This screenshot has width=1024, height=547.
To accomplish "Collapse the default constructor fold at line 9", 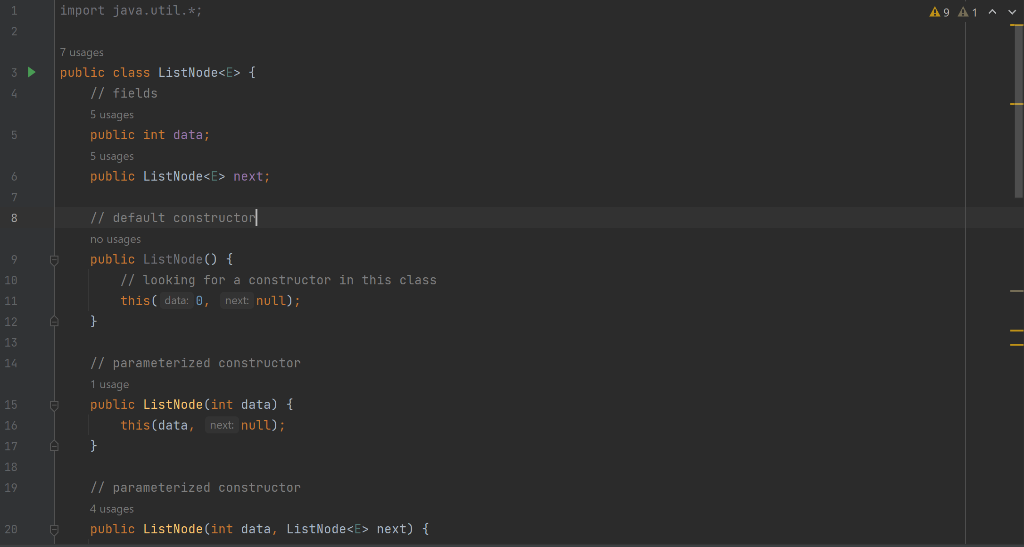I will point(54,260).
